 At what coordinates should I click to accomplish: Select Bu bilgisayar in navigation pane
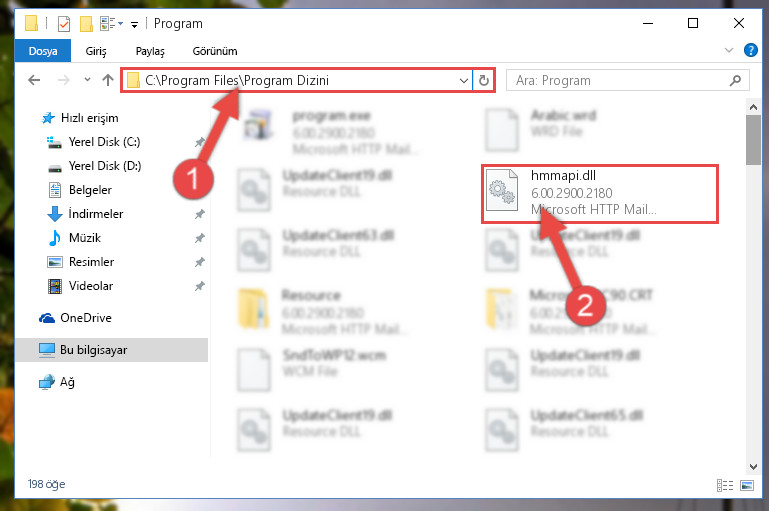point(112,350)
